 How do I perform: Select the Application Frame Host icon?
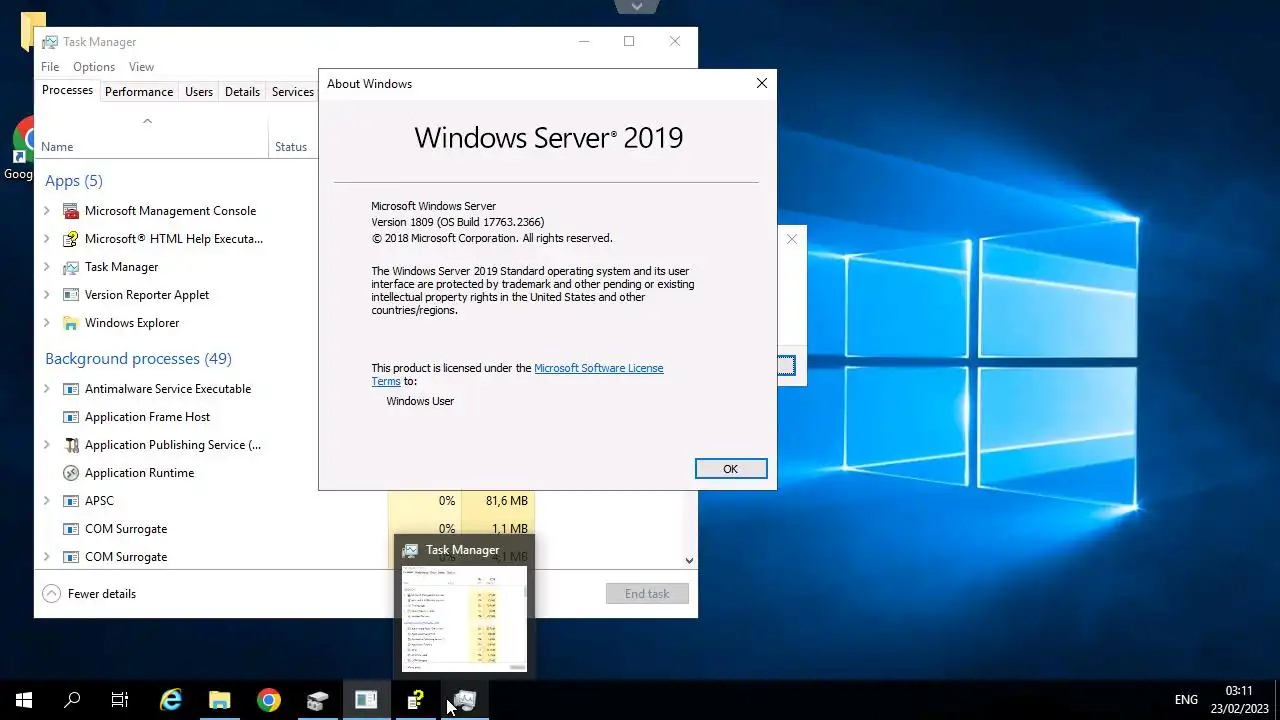pyautogui.click(x=71, y=417)
